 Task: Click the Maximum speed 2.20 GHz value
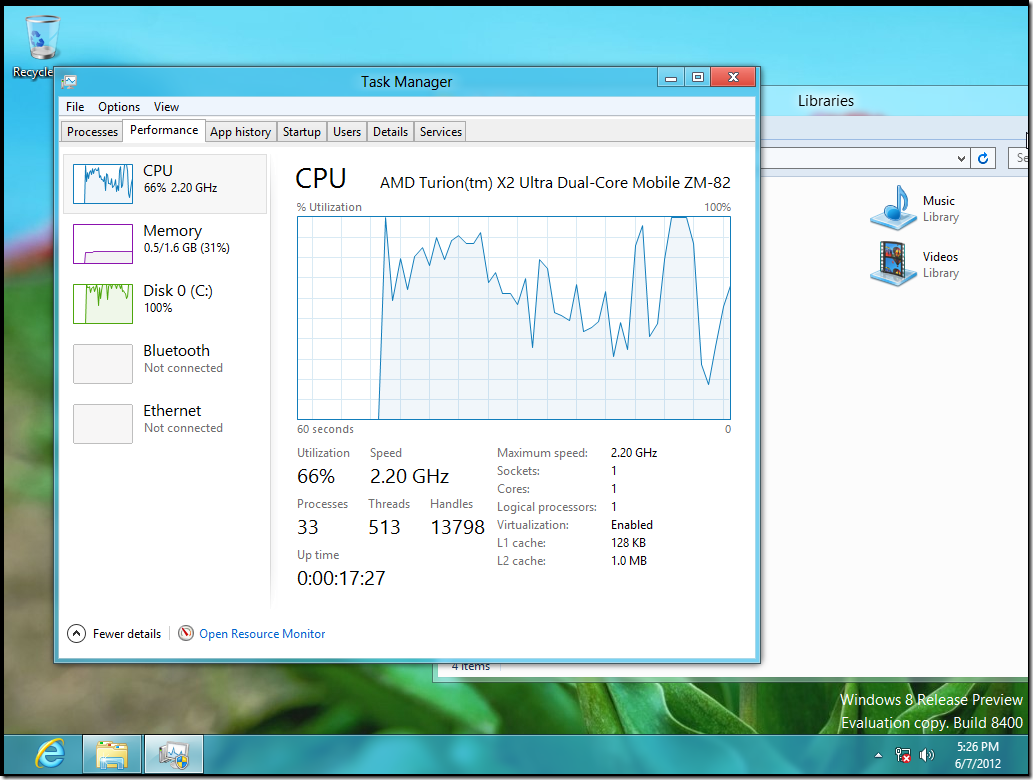tap(633, 453)
